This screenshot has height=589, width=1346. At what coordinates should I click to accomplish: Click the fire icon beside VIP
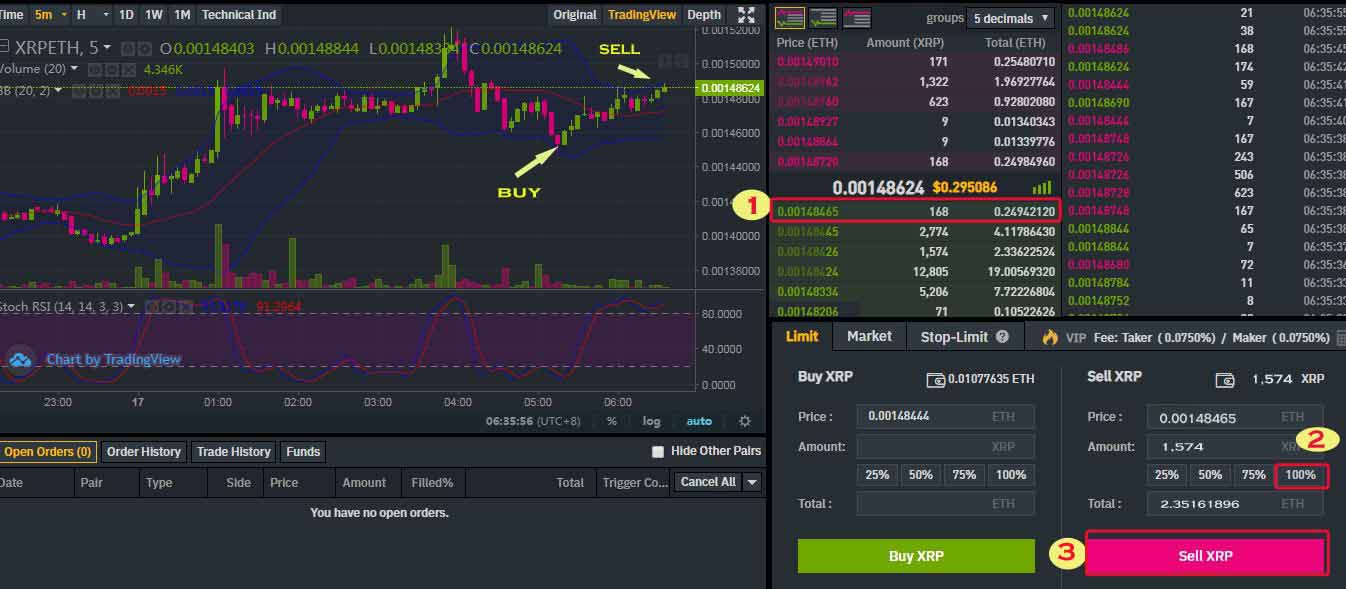coord(1049,337)
